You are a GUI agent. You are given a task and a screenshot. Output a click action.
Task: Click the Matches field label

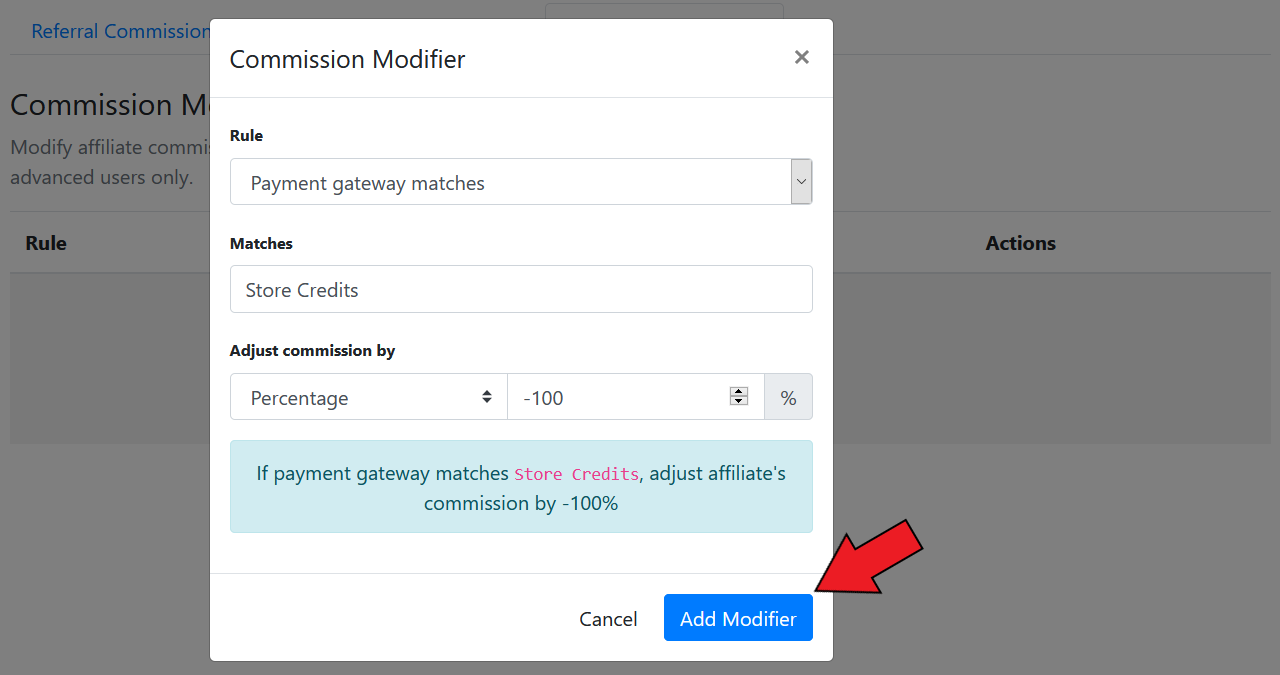click(x=261, y=243)
